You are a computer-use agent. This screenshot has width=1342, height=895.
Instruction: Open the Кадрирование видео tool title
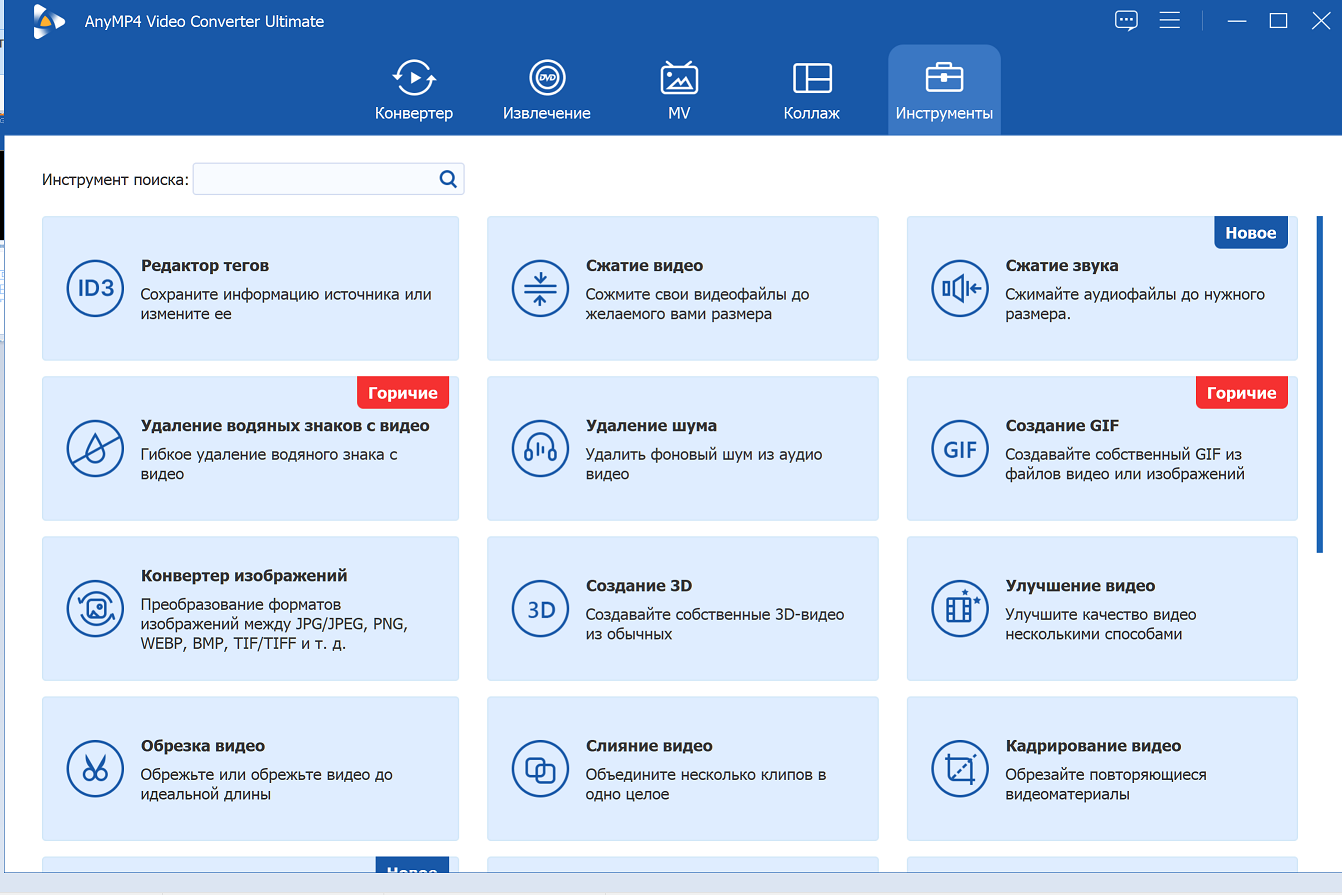[x=1094, y=746]
